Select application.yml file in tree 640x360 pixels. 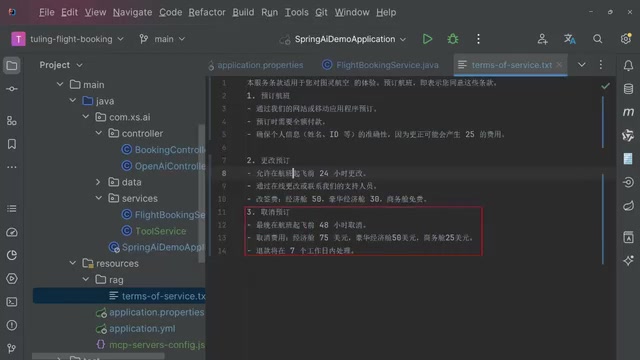click(136, 329)
